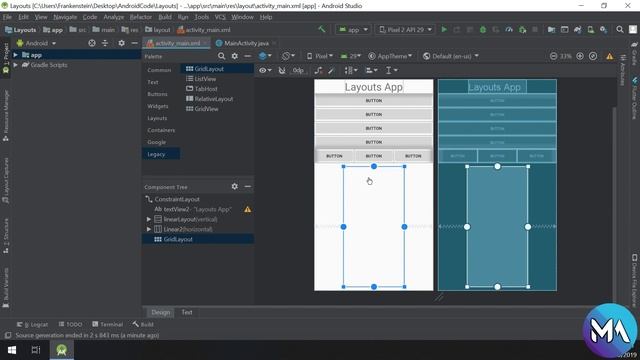The width and height of the screenshot is (640, 360).
Task: Select the Layouts palette category
Action: click(157, 118)
